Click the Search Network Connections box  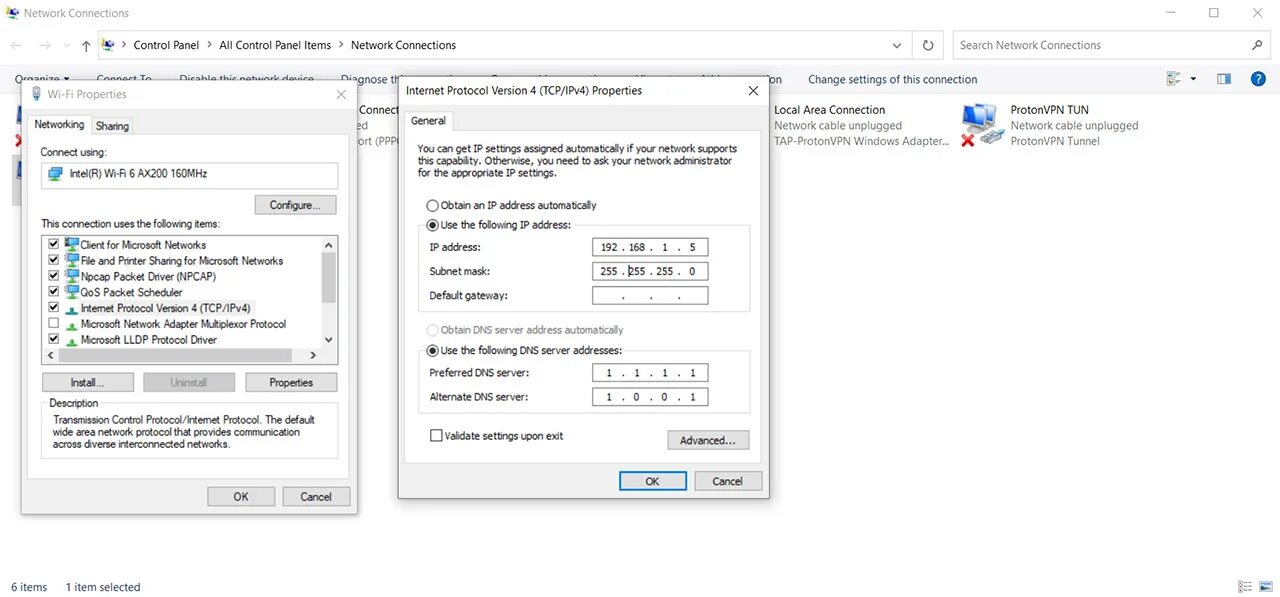pos(1111,45)
